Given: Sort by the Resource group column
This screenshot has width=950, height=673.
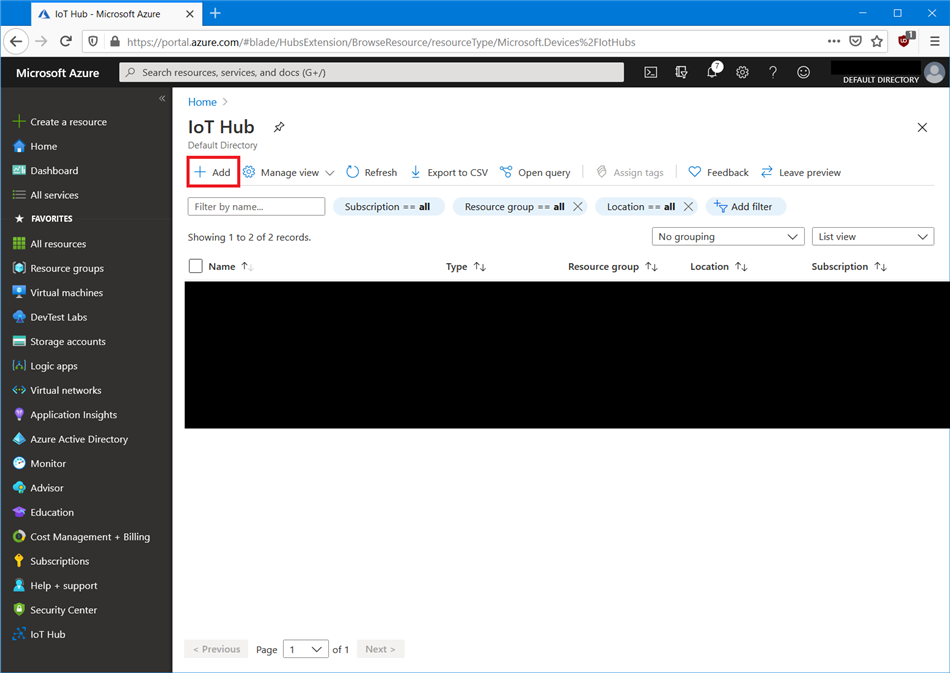Looking at the screenshot, I should coord(613,267).
